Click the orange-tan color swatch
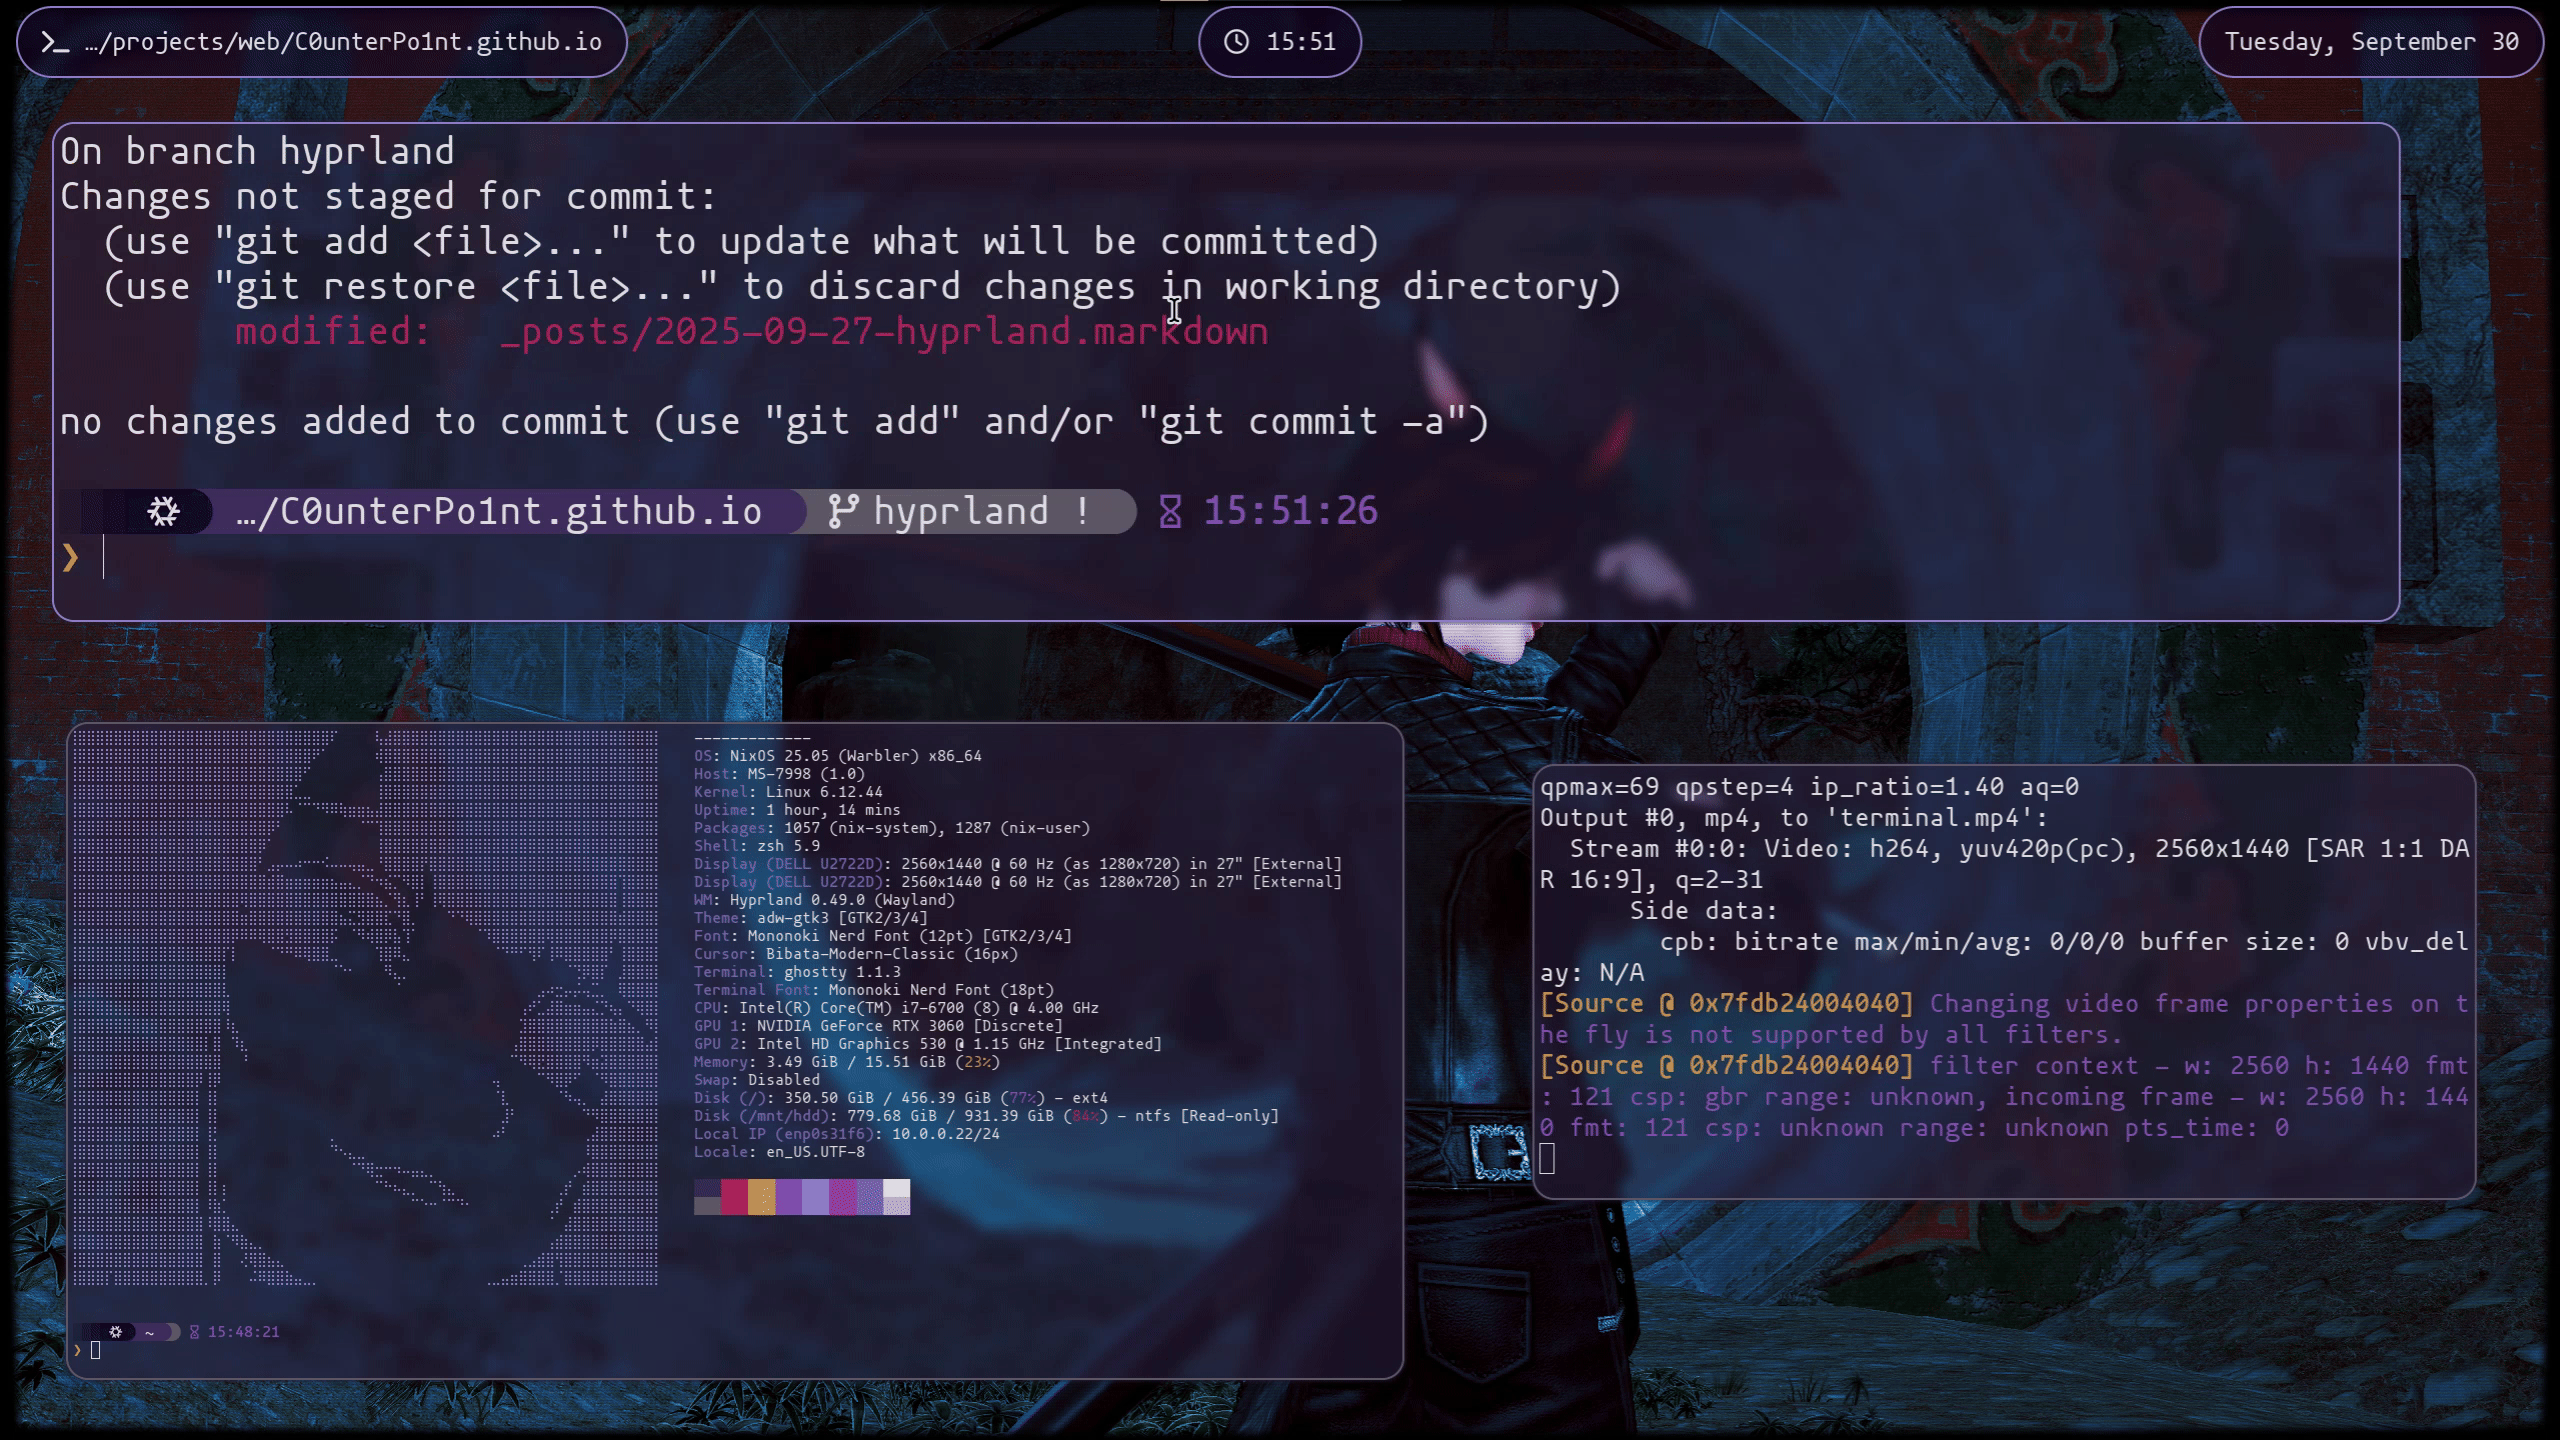Viewport: 2560px width, 1440px height. click(x=761, y=1196)
